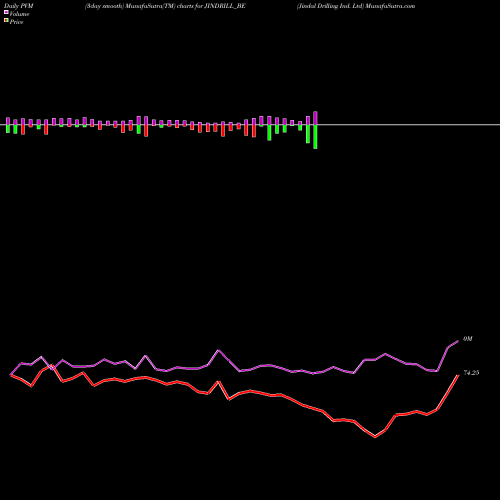The height and width of the screenshot is (500, 500).
Task: Click the 9M volume end label
Action: click(x=468, y=339)
